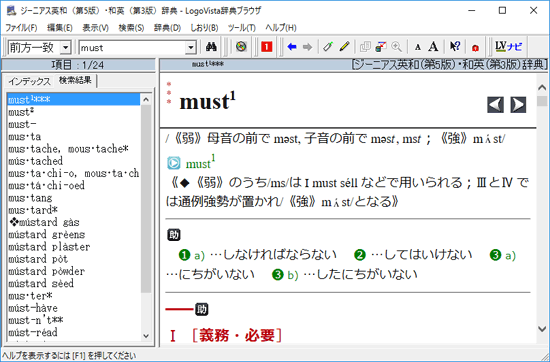The width and height of the screenshot is (550, 362).
Task: Switch to the 検索結果 tab
Action: click(x=75, y=80)
